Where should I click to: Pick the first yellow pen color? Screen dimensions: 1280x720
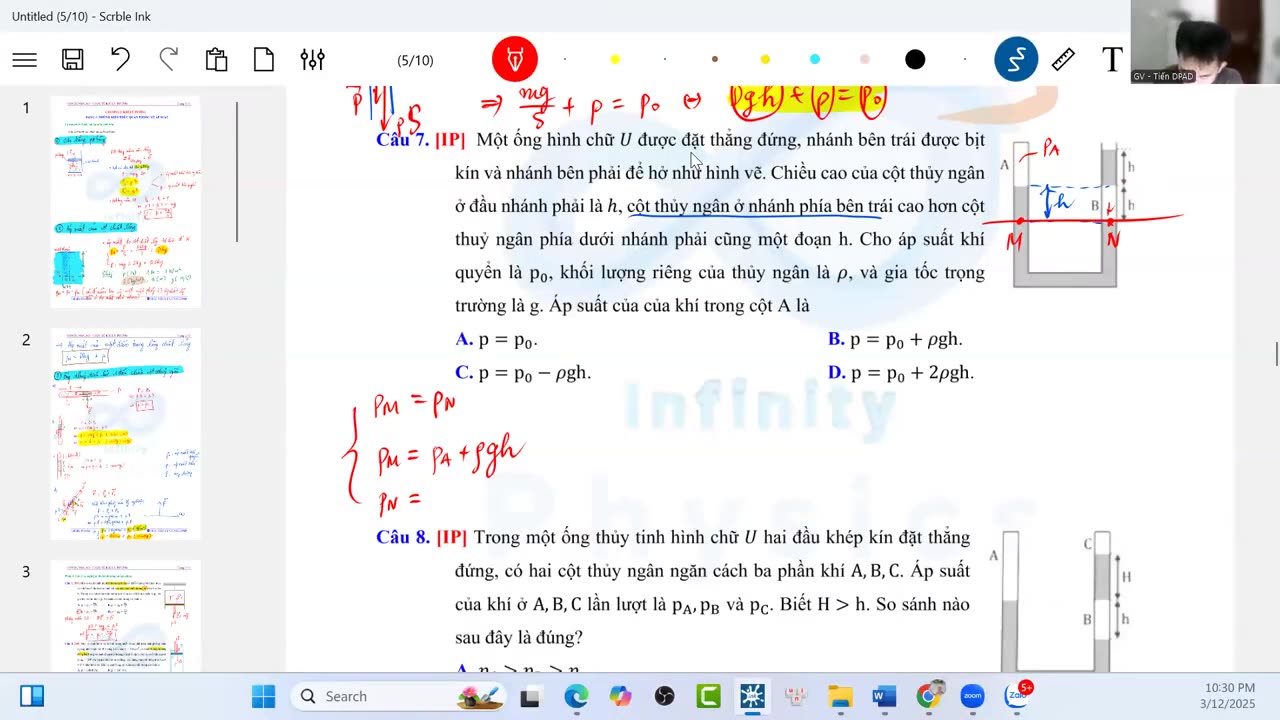point(615,60)
